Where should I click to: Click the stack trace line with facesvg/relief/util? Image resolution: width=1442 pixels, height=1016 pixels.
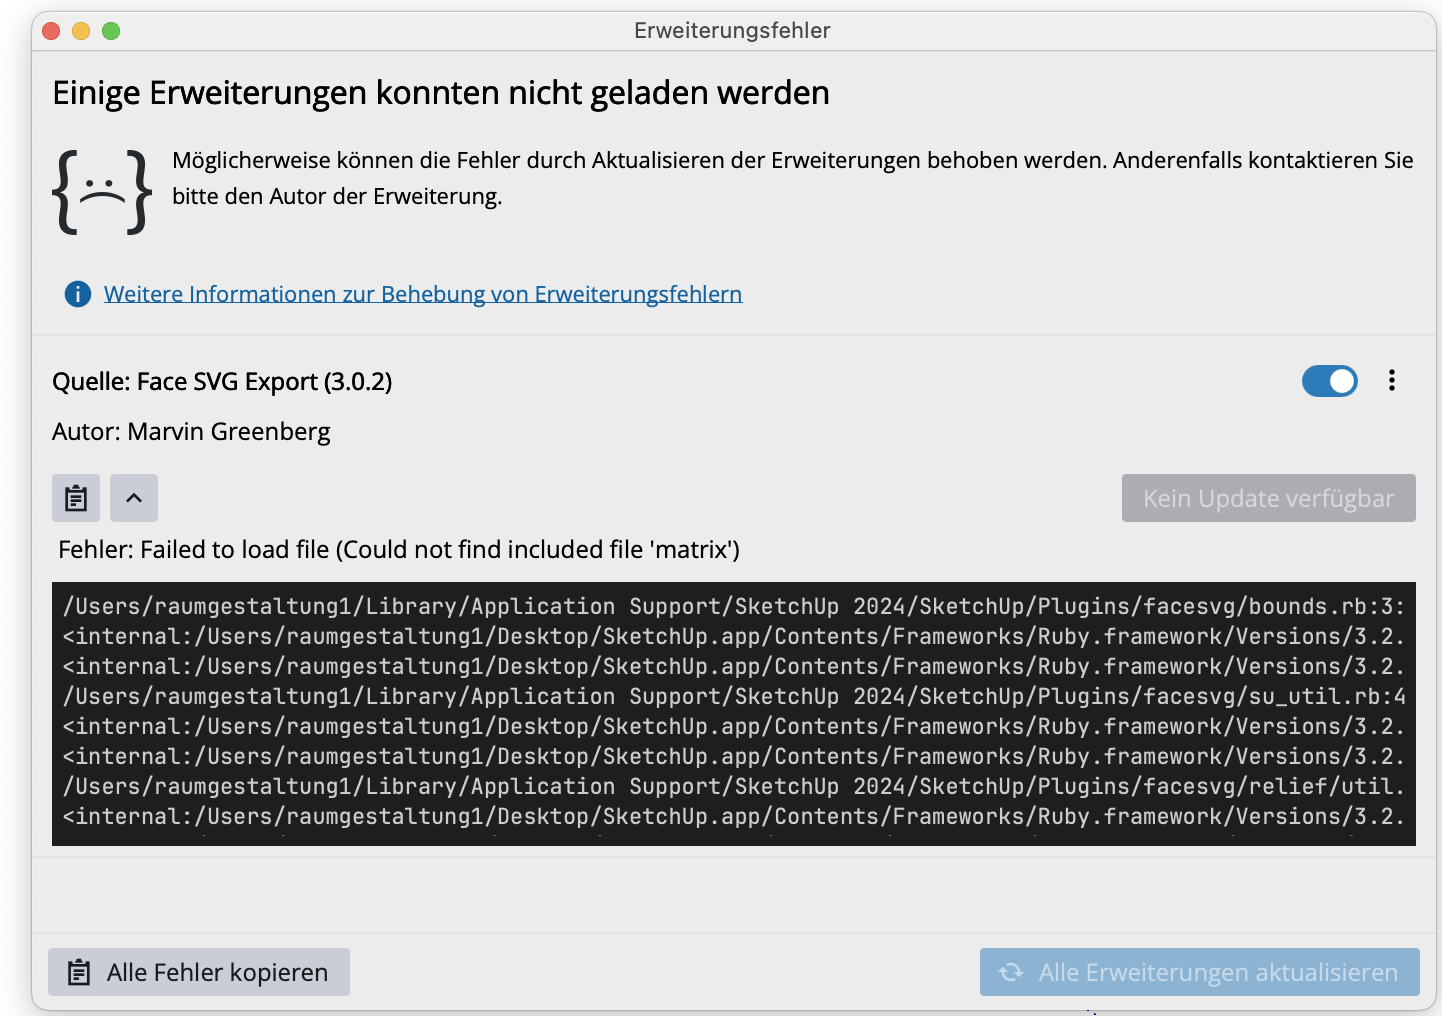[x=733, y=787]
